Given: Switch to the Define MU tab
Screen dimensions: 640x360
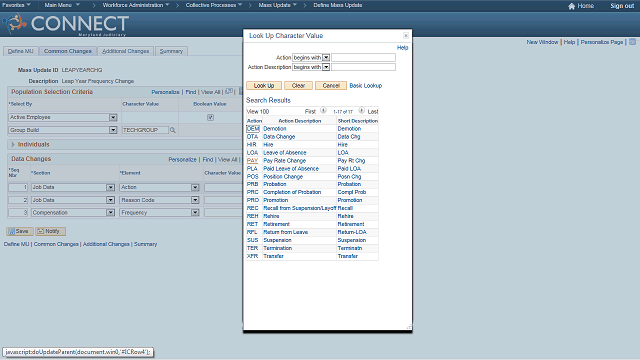Looking at the screenshot, I should coord(21,51).
